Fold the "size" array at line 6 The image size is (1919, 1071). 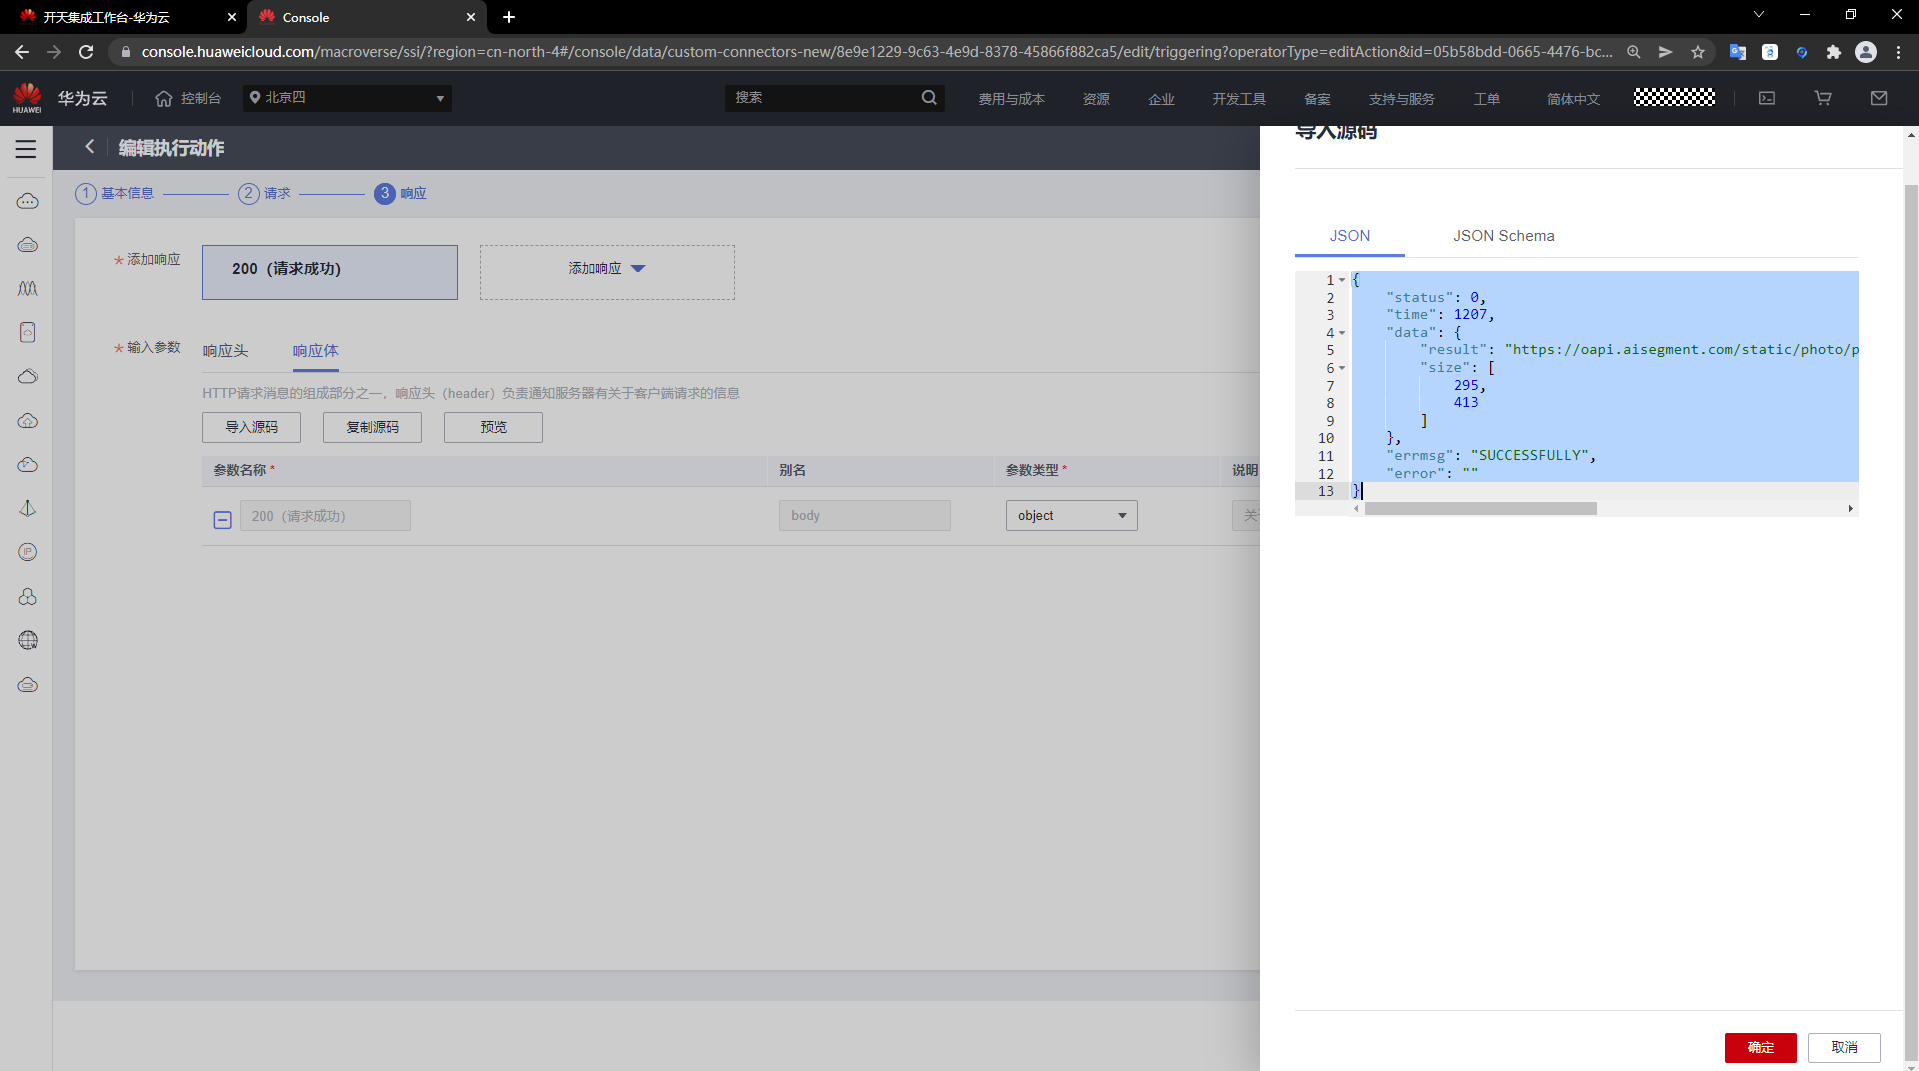(x=1342, y=368)
